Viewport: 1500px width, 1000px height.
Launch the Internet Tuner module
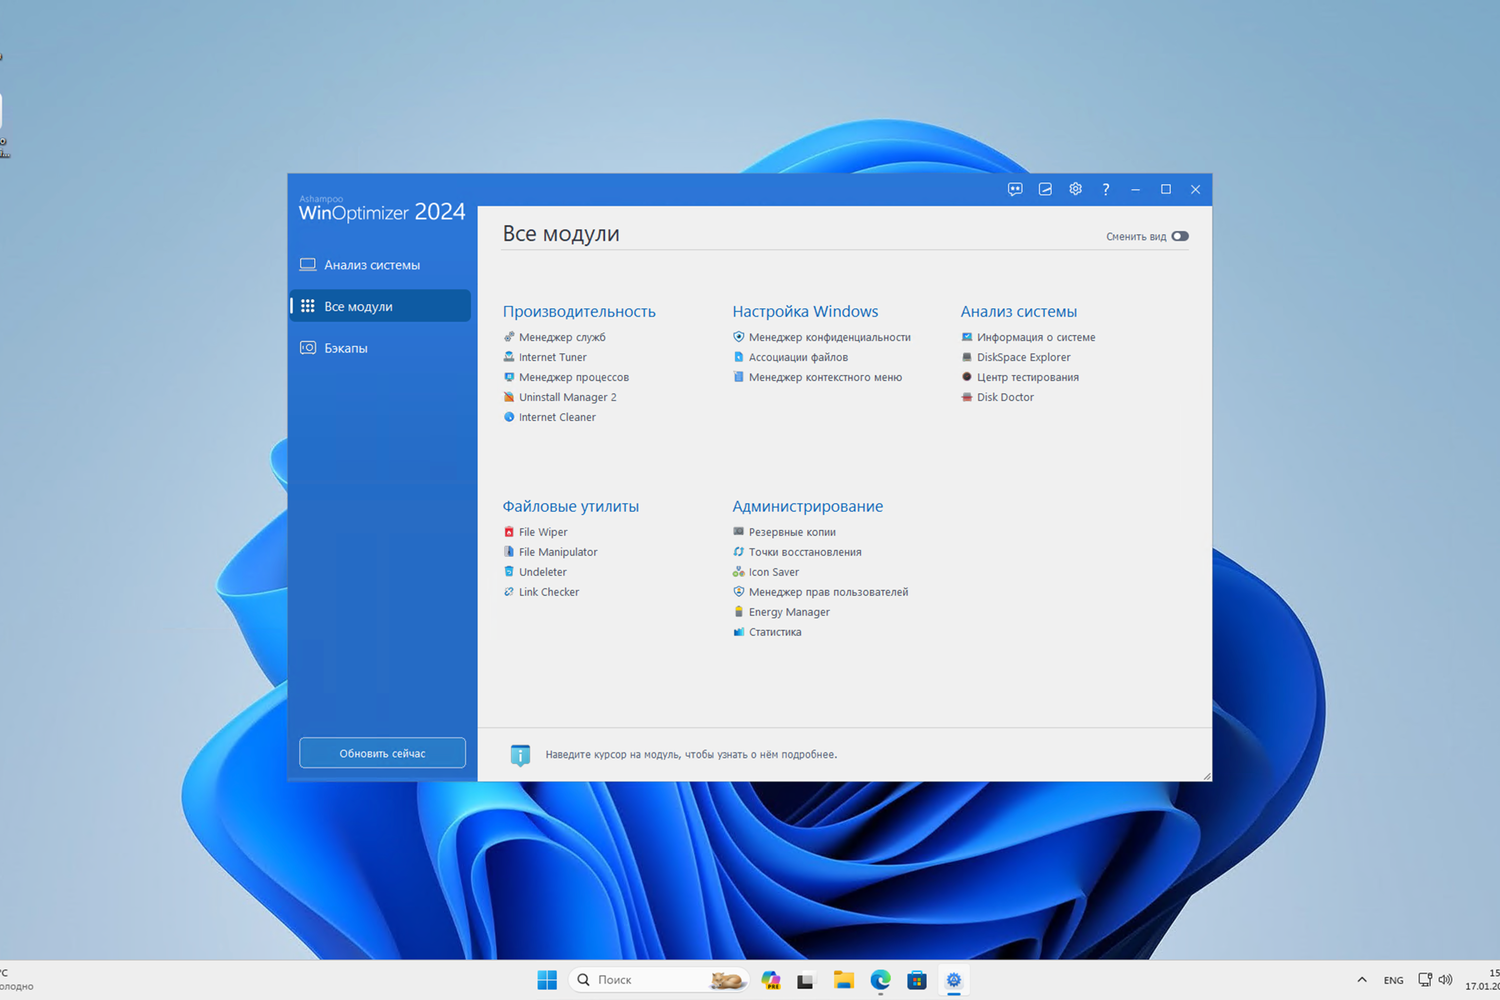tap(552, 357)
